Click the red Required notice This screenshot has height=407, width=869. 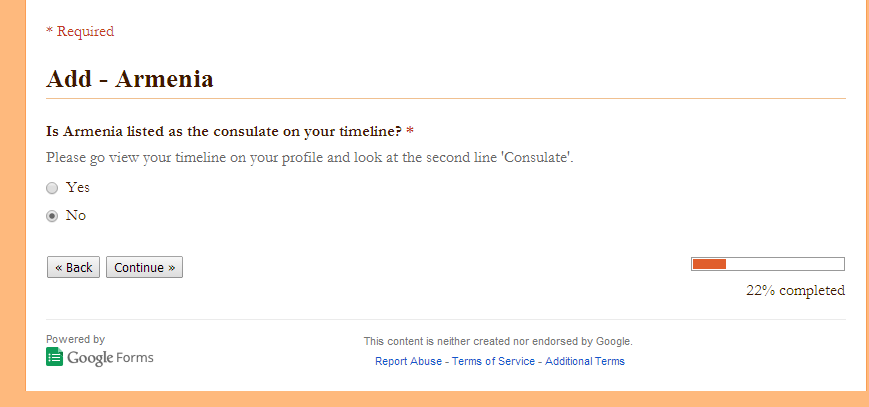pyautogui.click(x=80, y=31)
